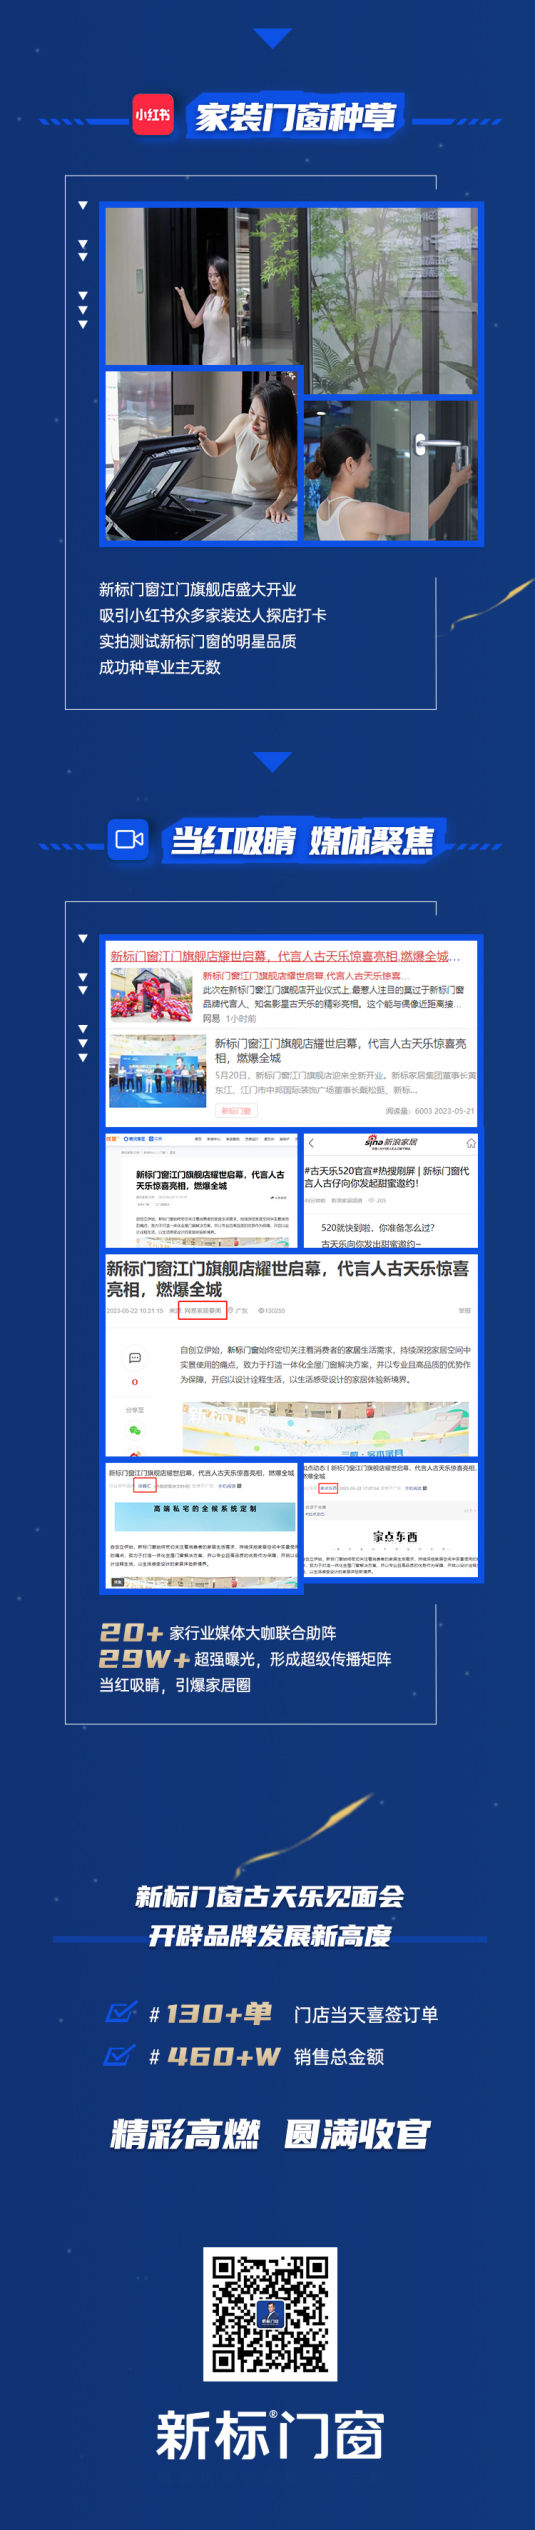535x2530 pixels.
Task: Click the 举报 link on the article
Action: 465,1310
